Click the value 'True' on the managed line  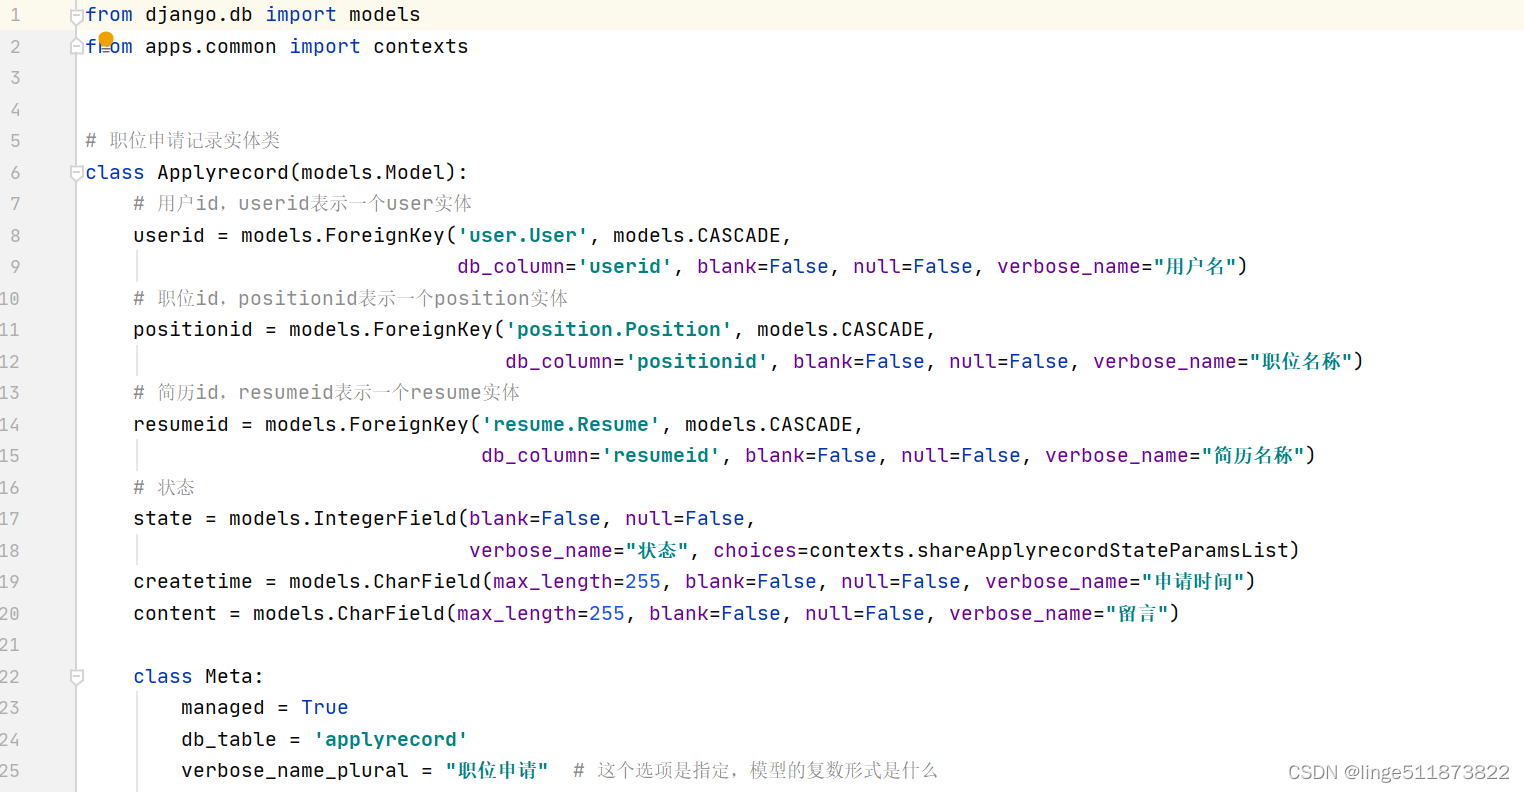tap(325, 708)
